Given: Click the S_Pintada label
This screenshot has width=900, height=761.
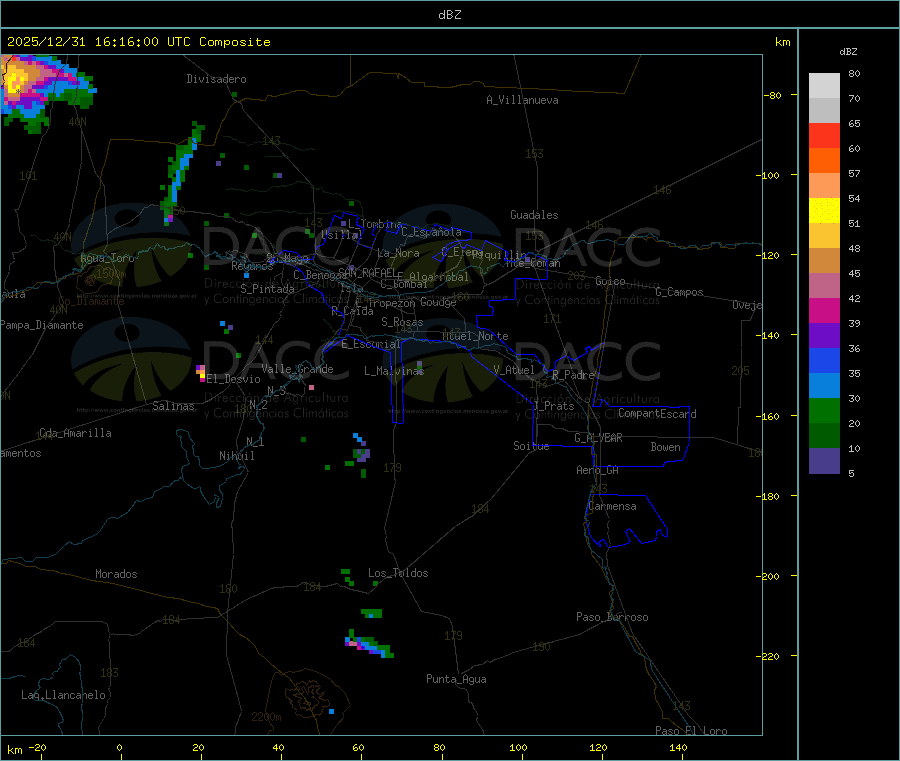Looking at the screenshot, I should click(267, 289).
